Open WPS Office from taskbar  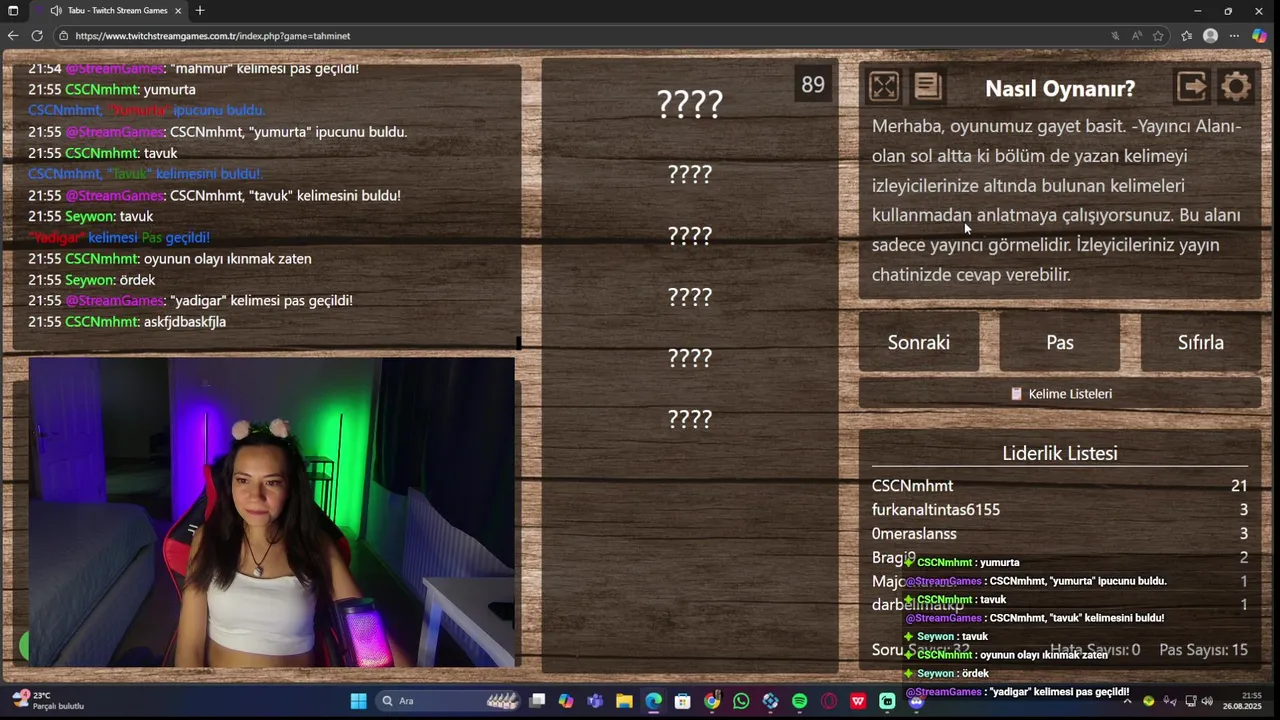[x=858, y=701]
